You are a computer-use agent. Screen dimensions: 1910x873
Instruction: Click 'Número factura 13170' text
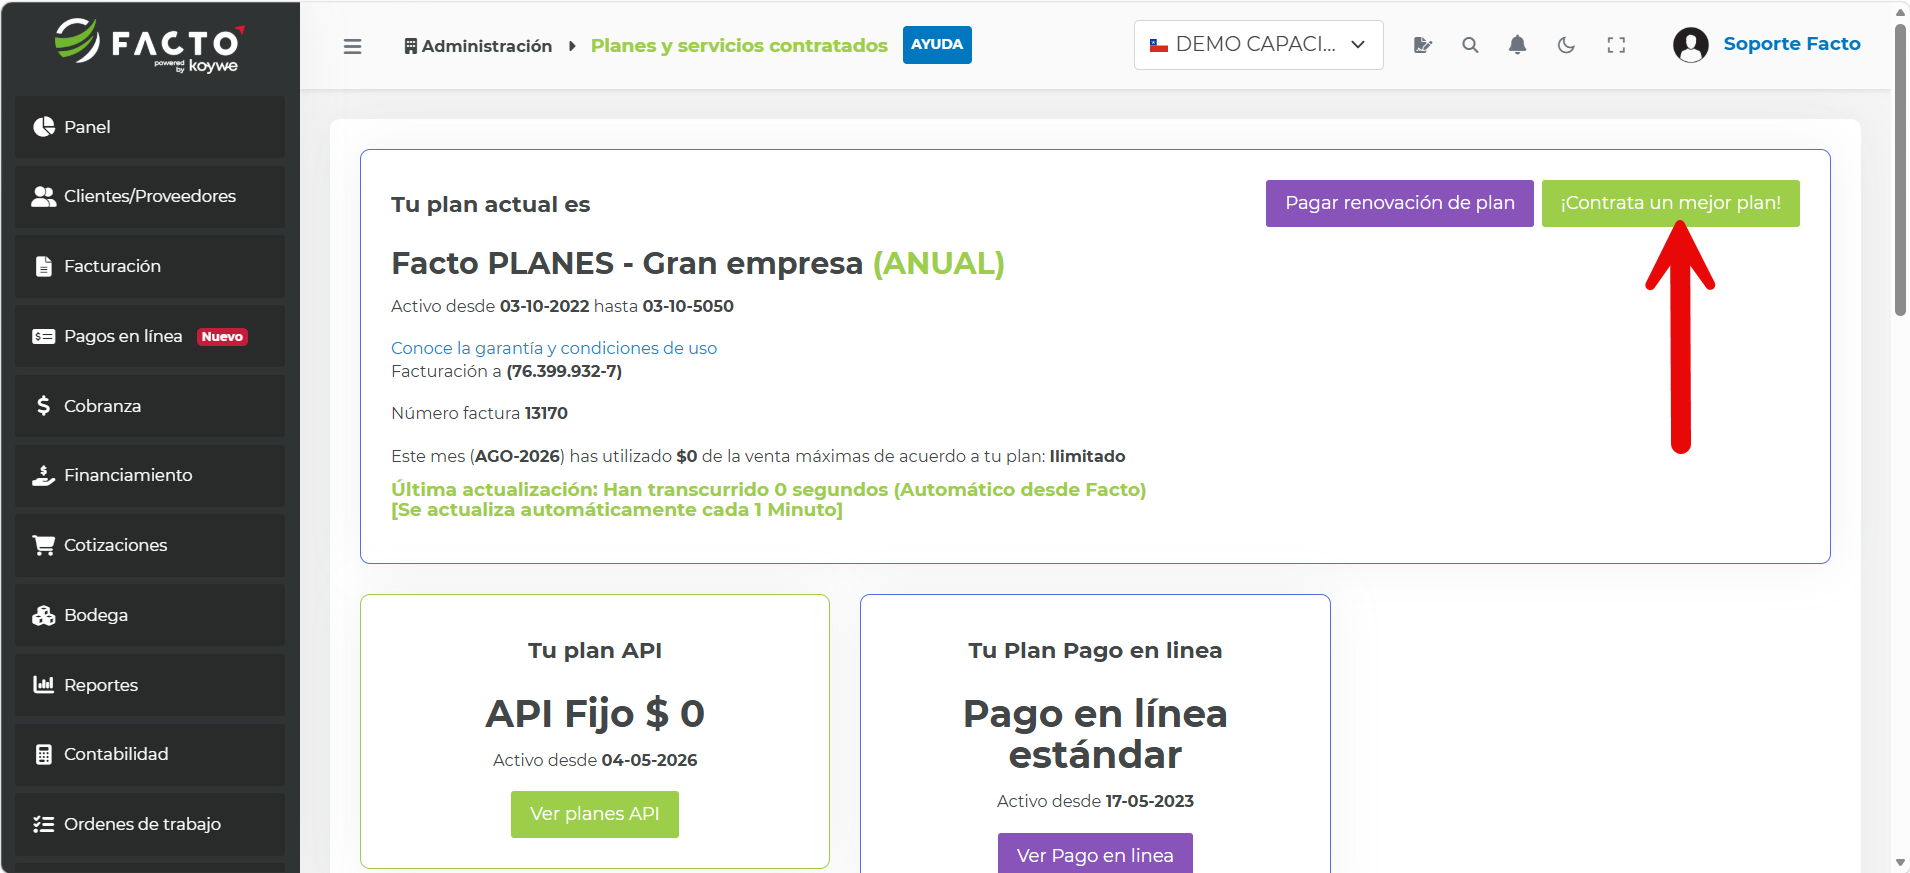(479, 413)
